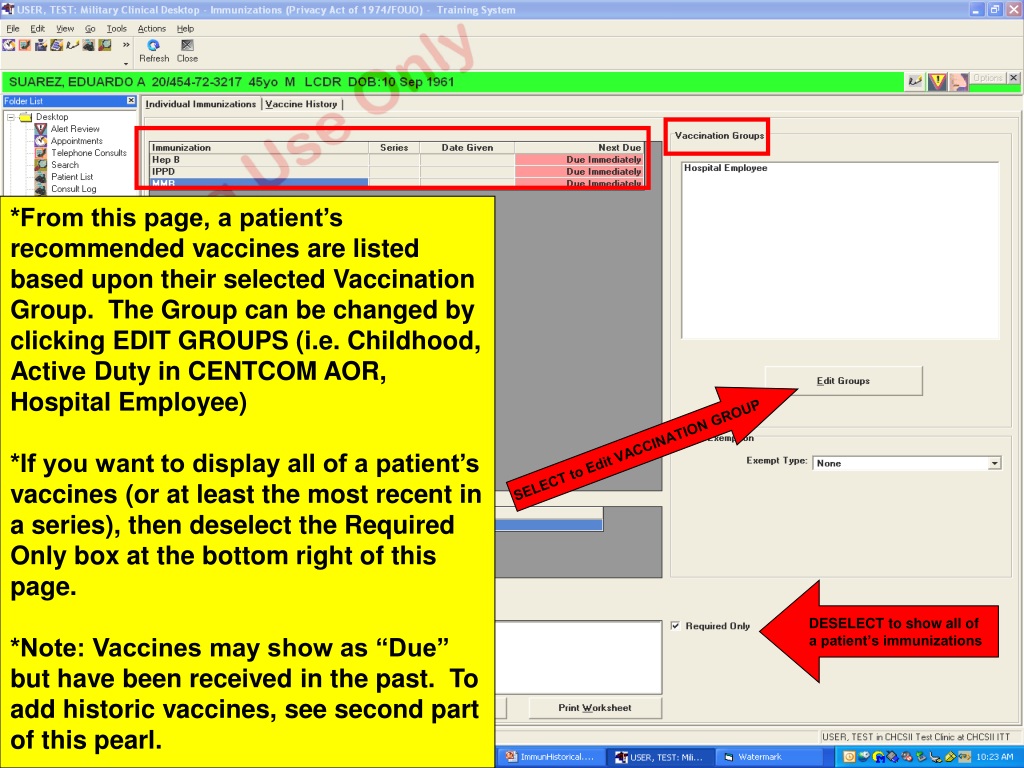Open the Help menu
Viewport: 1024px width, 768px height.
click(185, 29)
